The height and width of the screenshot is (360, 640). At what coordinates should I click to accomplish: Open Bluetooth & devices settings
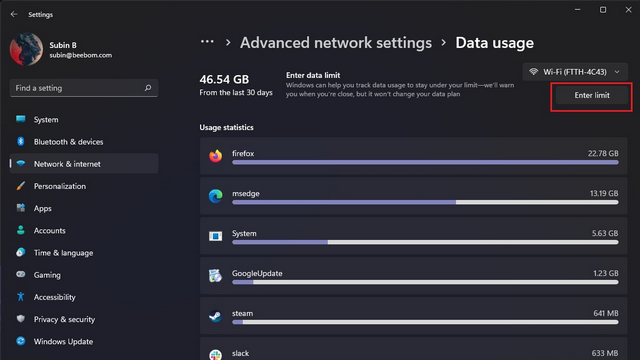click(84, 142)
